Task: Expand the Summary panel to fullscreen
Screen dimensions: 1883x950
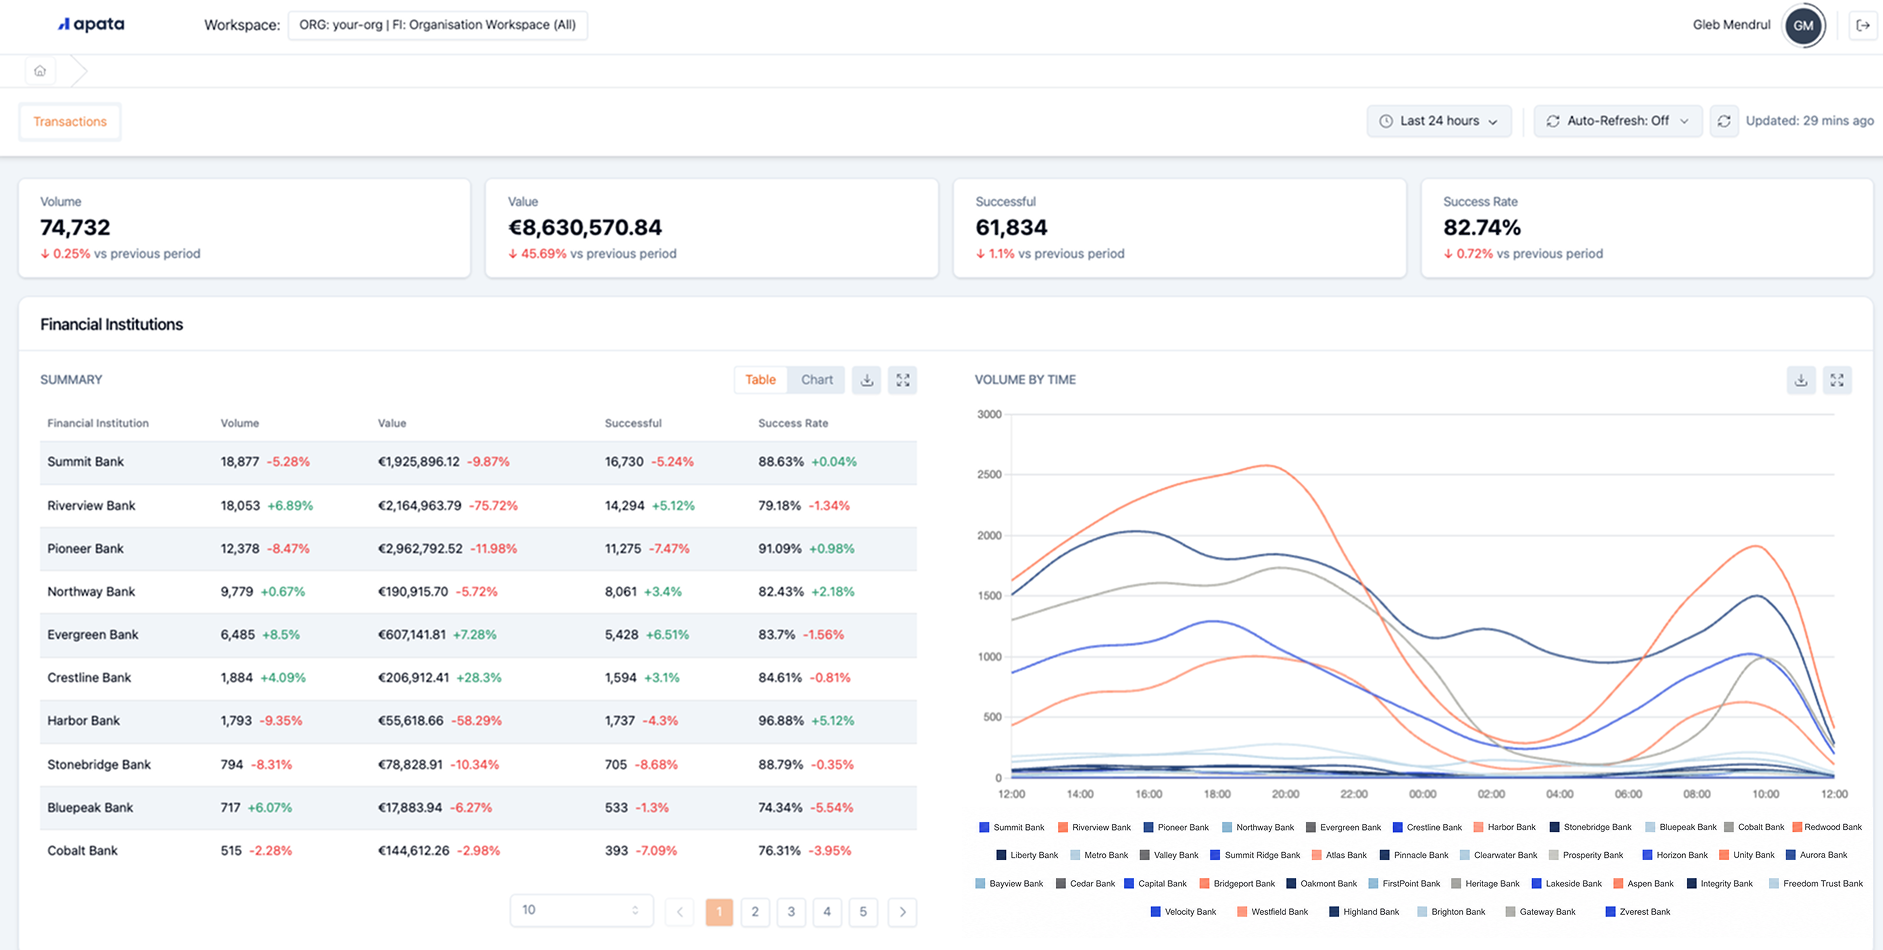Action: click(903, 380)
